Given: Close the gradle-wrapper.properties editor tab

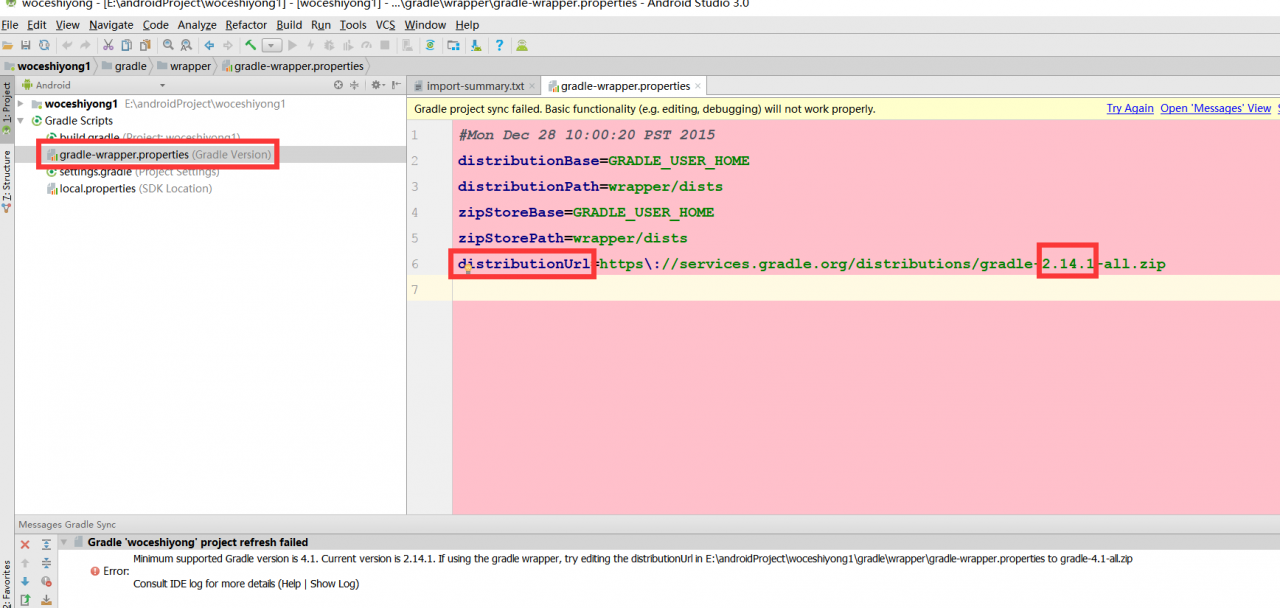Looking at the screenshot, I should [698, 86].
